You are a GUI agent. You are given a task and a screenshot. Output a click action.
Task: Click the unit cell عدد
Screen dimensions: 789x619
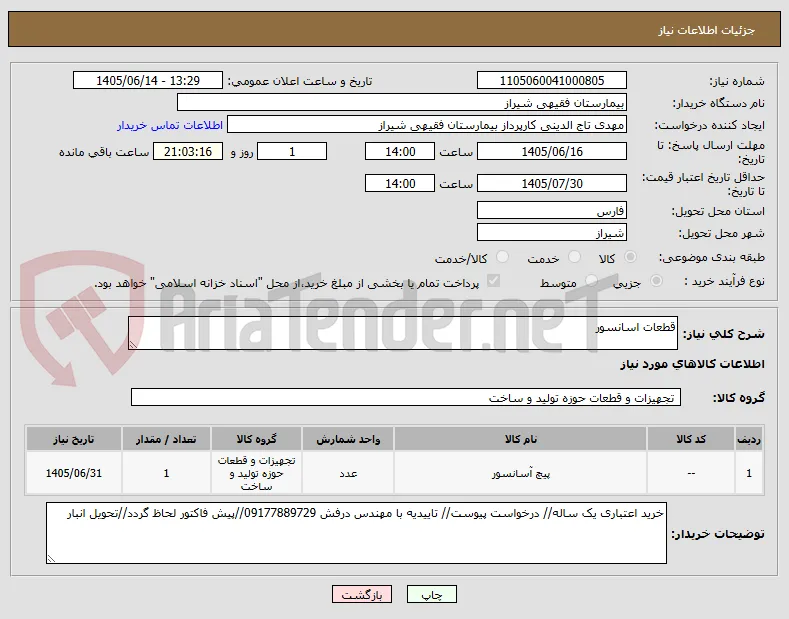pos(348,474)
